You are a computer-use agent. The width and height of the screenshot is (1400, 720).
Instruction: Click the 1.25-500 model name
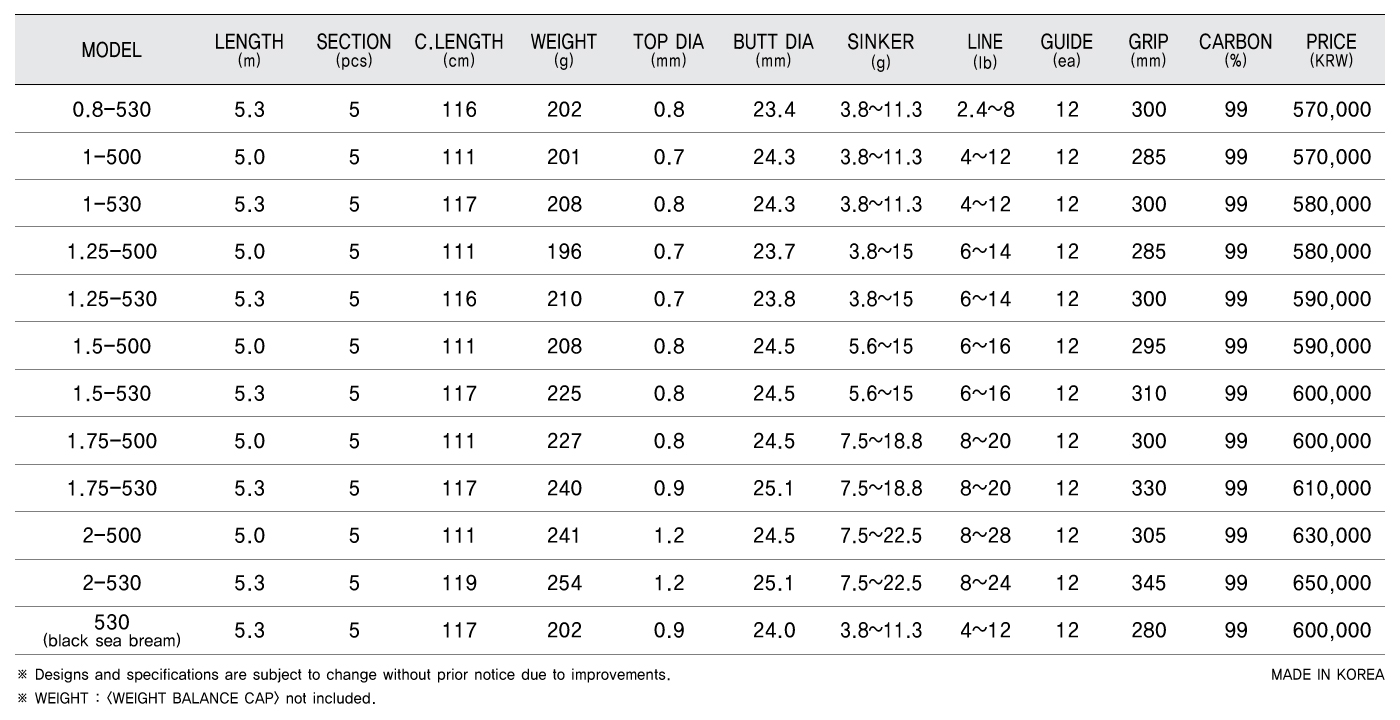pyautogui.click(x=111, y=251)
